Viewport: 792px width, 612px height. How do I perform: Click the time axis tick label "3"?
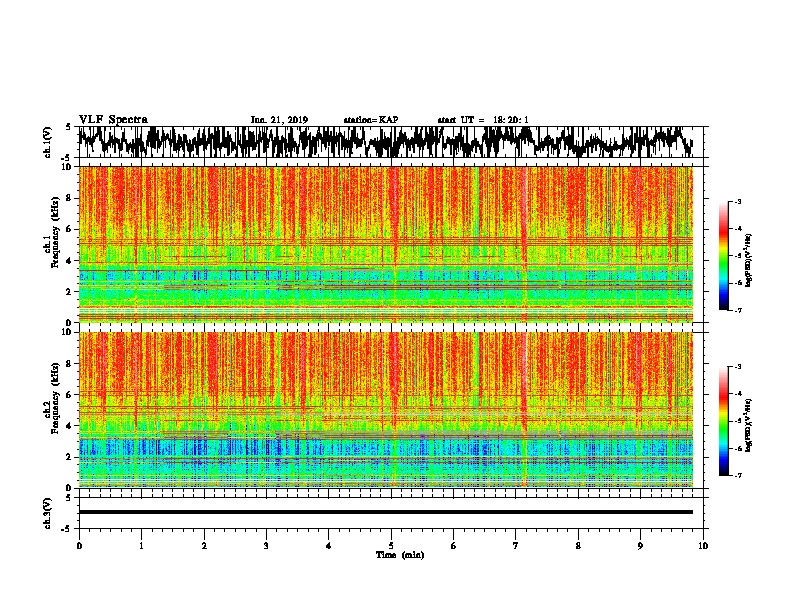(x=266, y=546)
